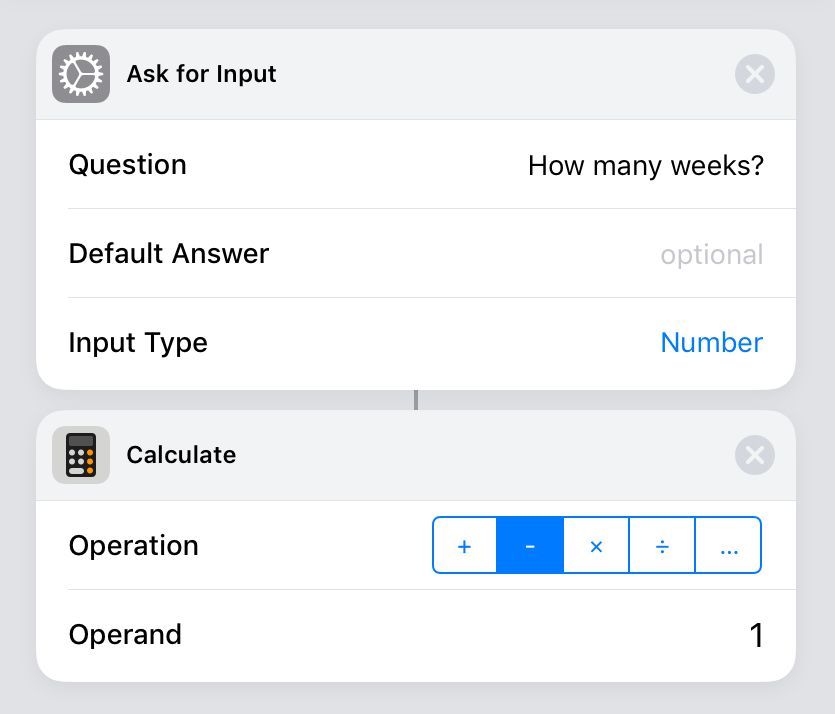Click the Question row label

128,165
